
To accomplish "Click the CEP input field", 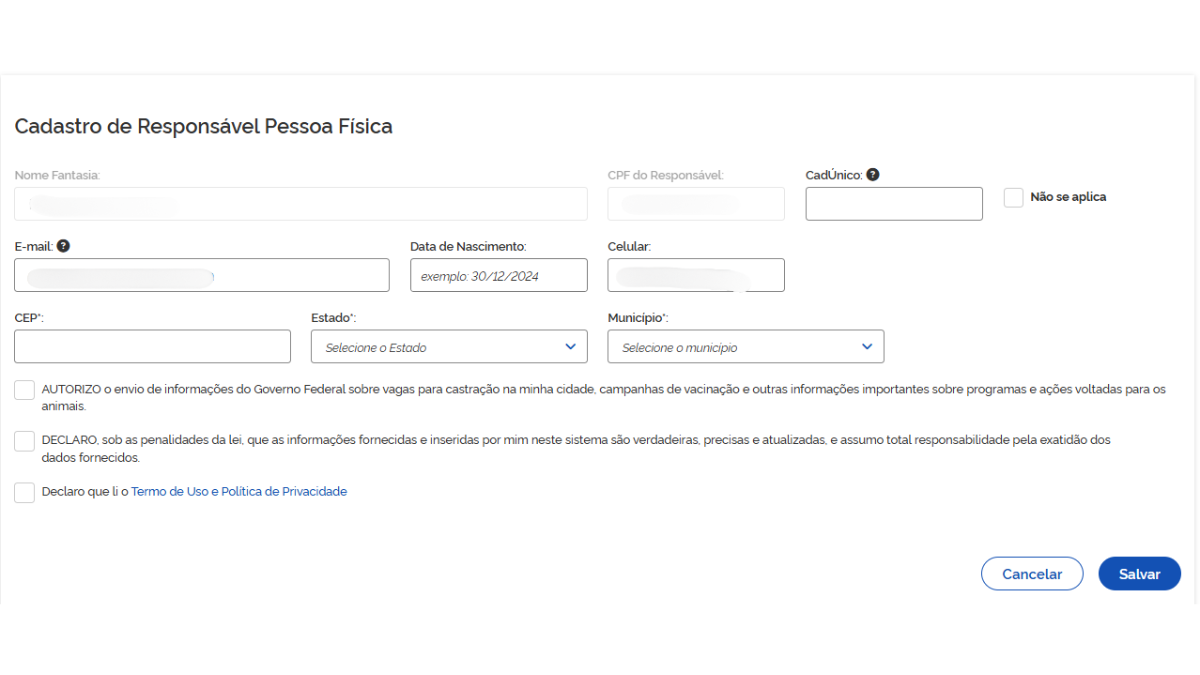I will [152, 346].
